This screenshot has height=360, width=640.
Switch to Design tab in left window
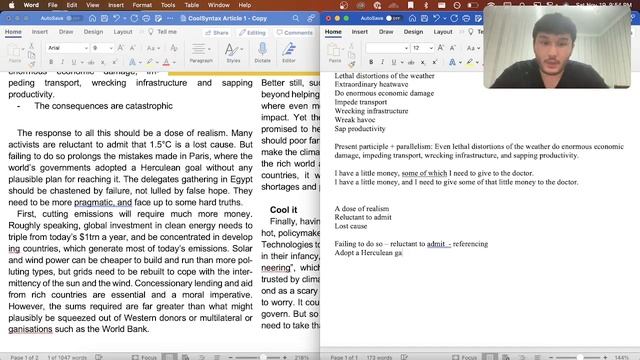(93, 32)
